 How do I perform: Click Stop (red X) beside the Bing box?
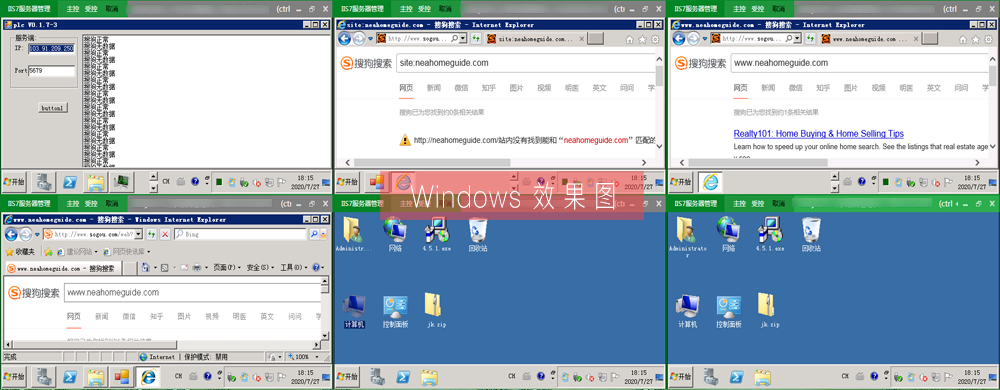pos(165,235)
